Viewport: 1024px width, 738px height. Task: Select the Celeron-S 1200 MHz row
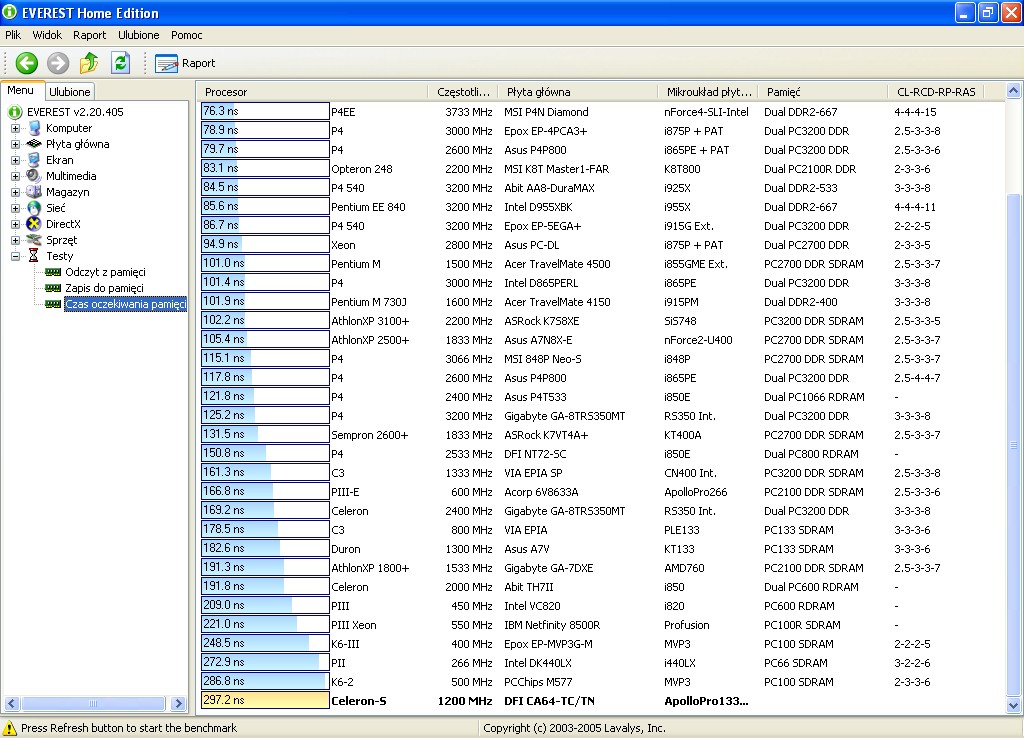(601, 701)
